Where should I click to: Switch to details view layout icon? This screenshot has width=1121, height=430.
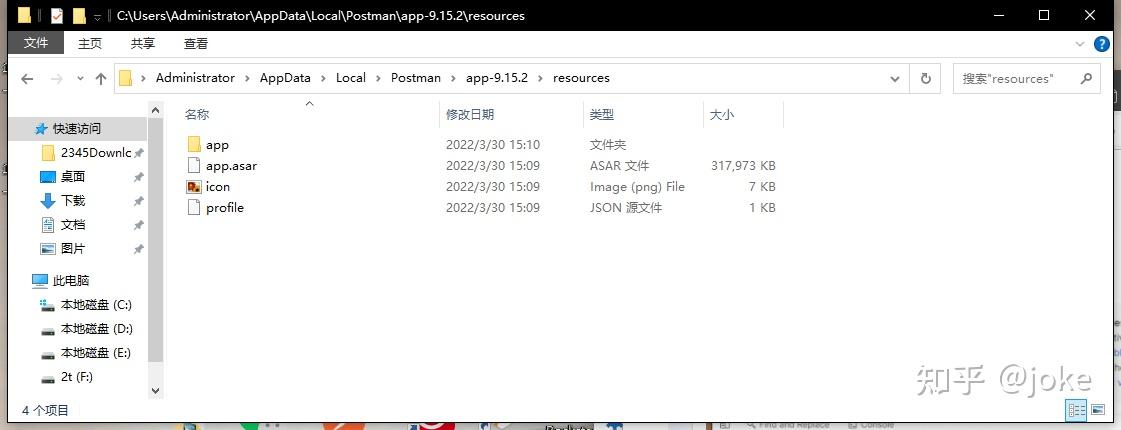pos(1077,410)
